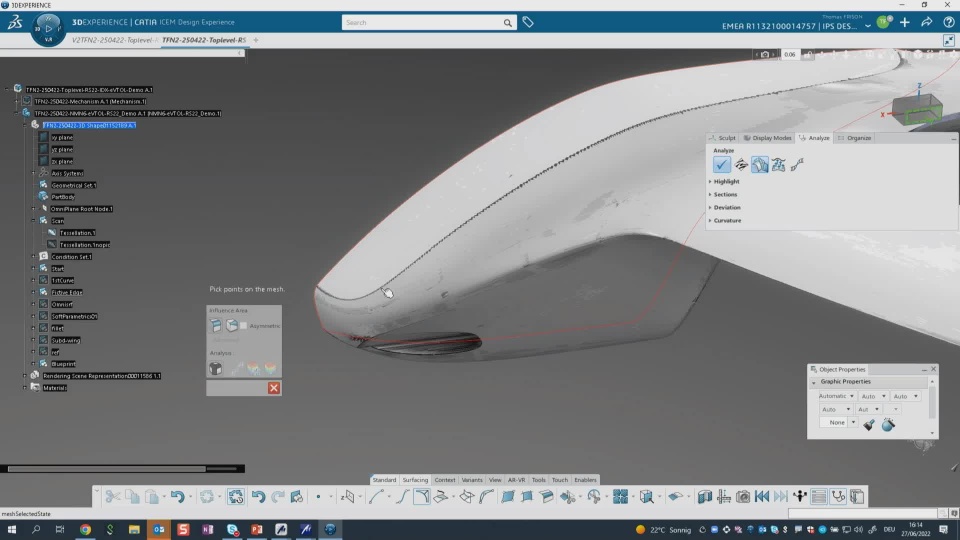Click the paint bucket sphere icon in Object Properties
This screenshot has height=540, width=960.
[888, 424]
